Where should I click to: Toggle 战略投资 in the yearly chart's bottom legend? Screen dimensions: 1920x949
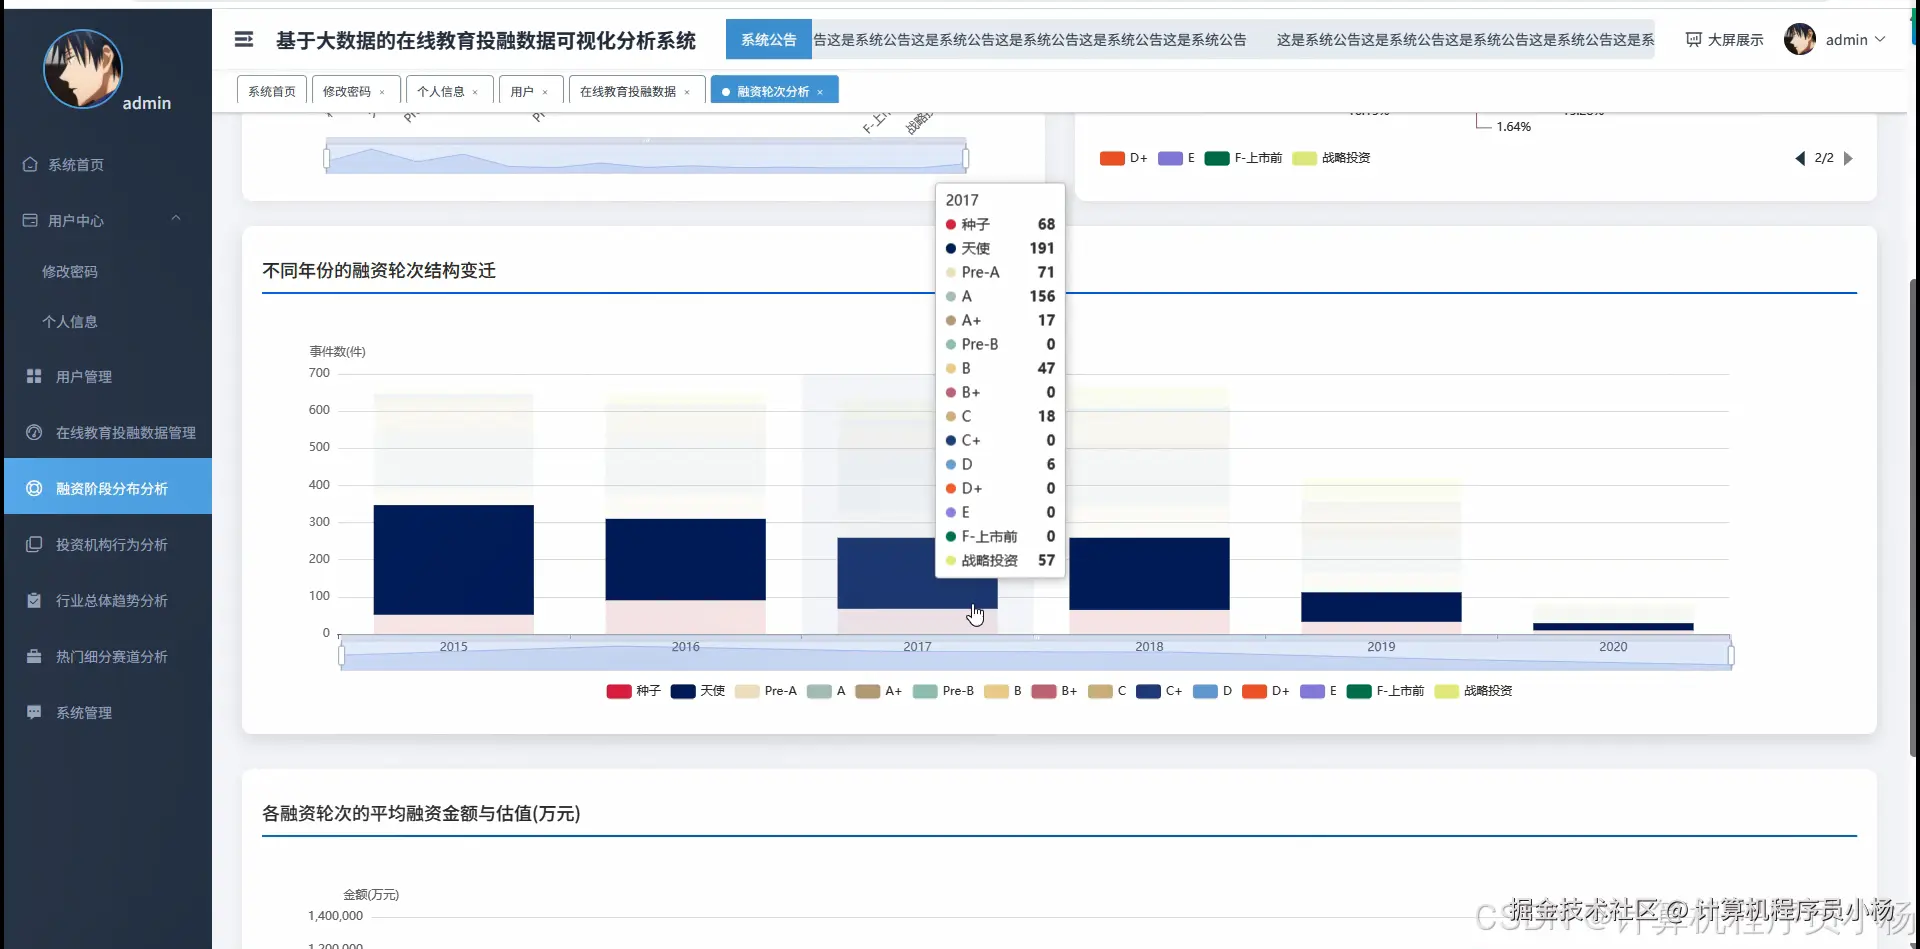point(1474,691)
